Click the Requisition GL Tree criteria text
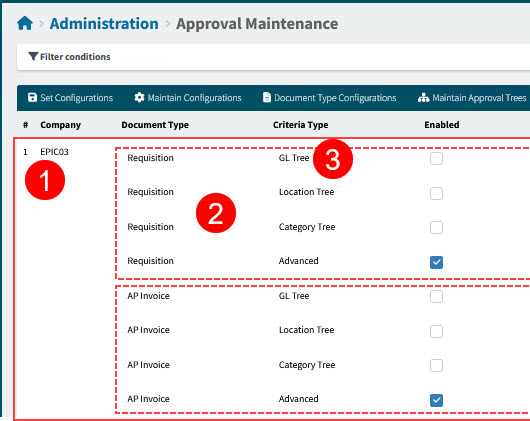The image size is (530, 421). 294,158
